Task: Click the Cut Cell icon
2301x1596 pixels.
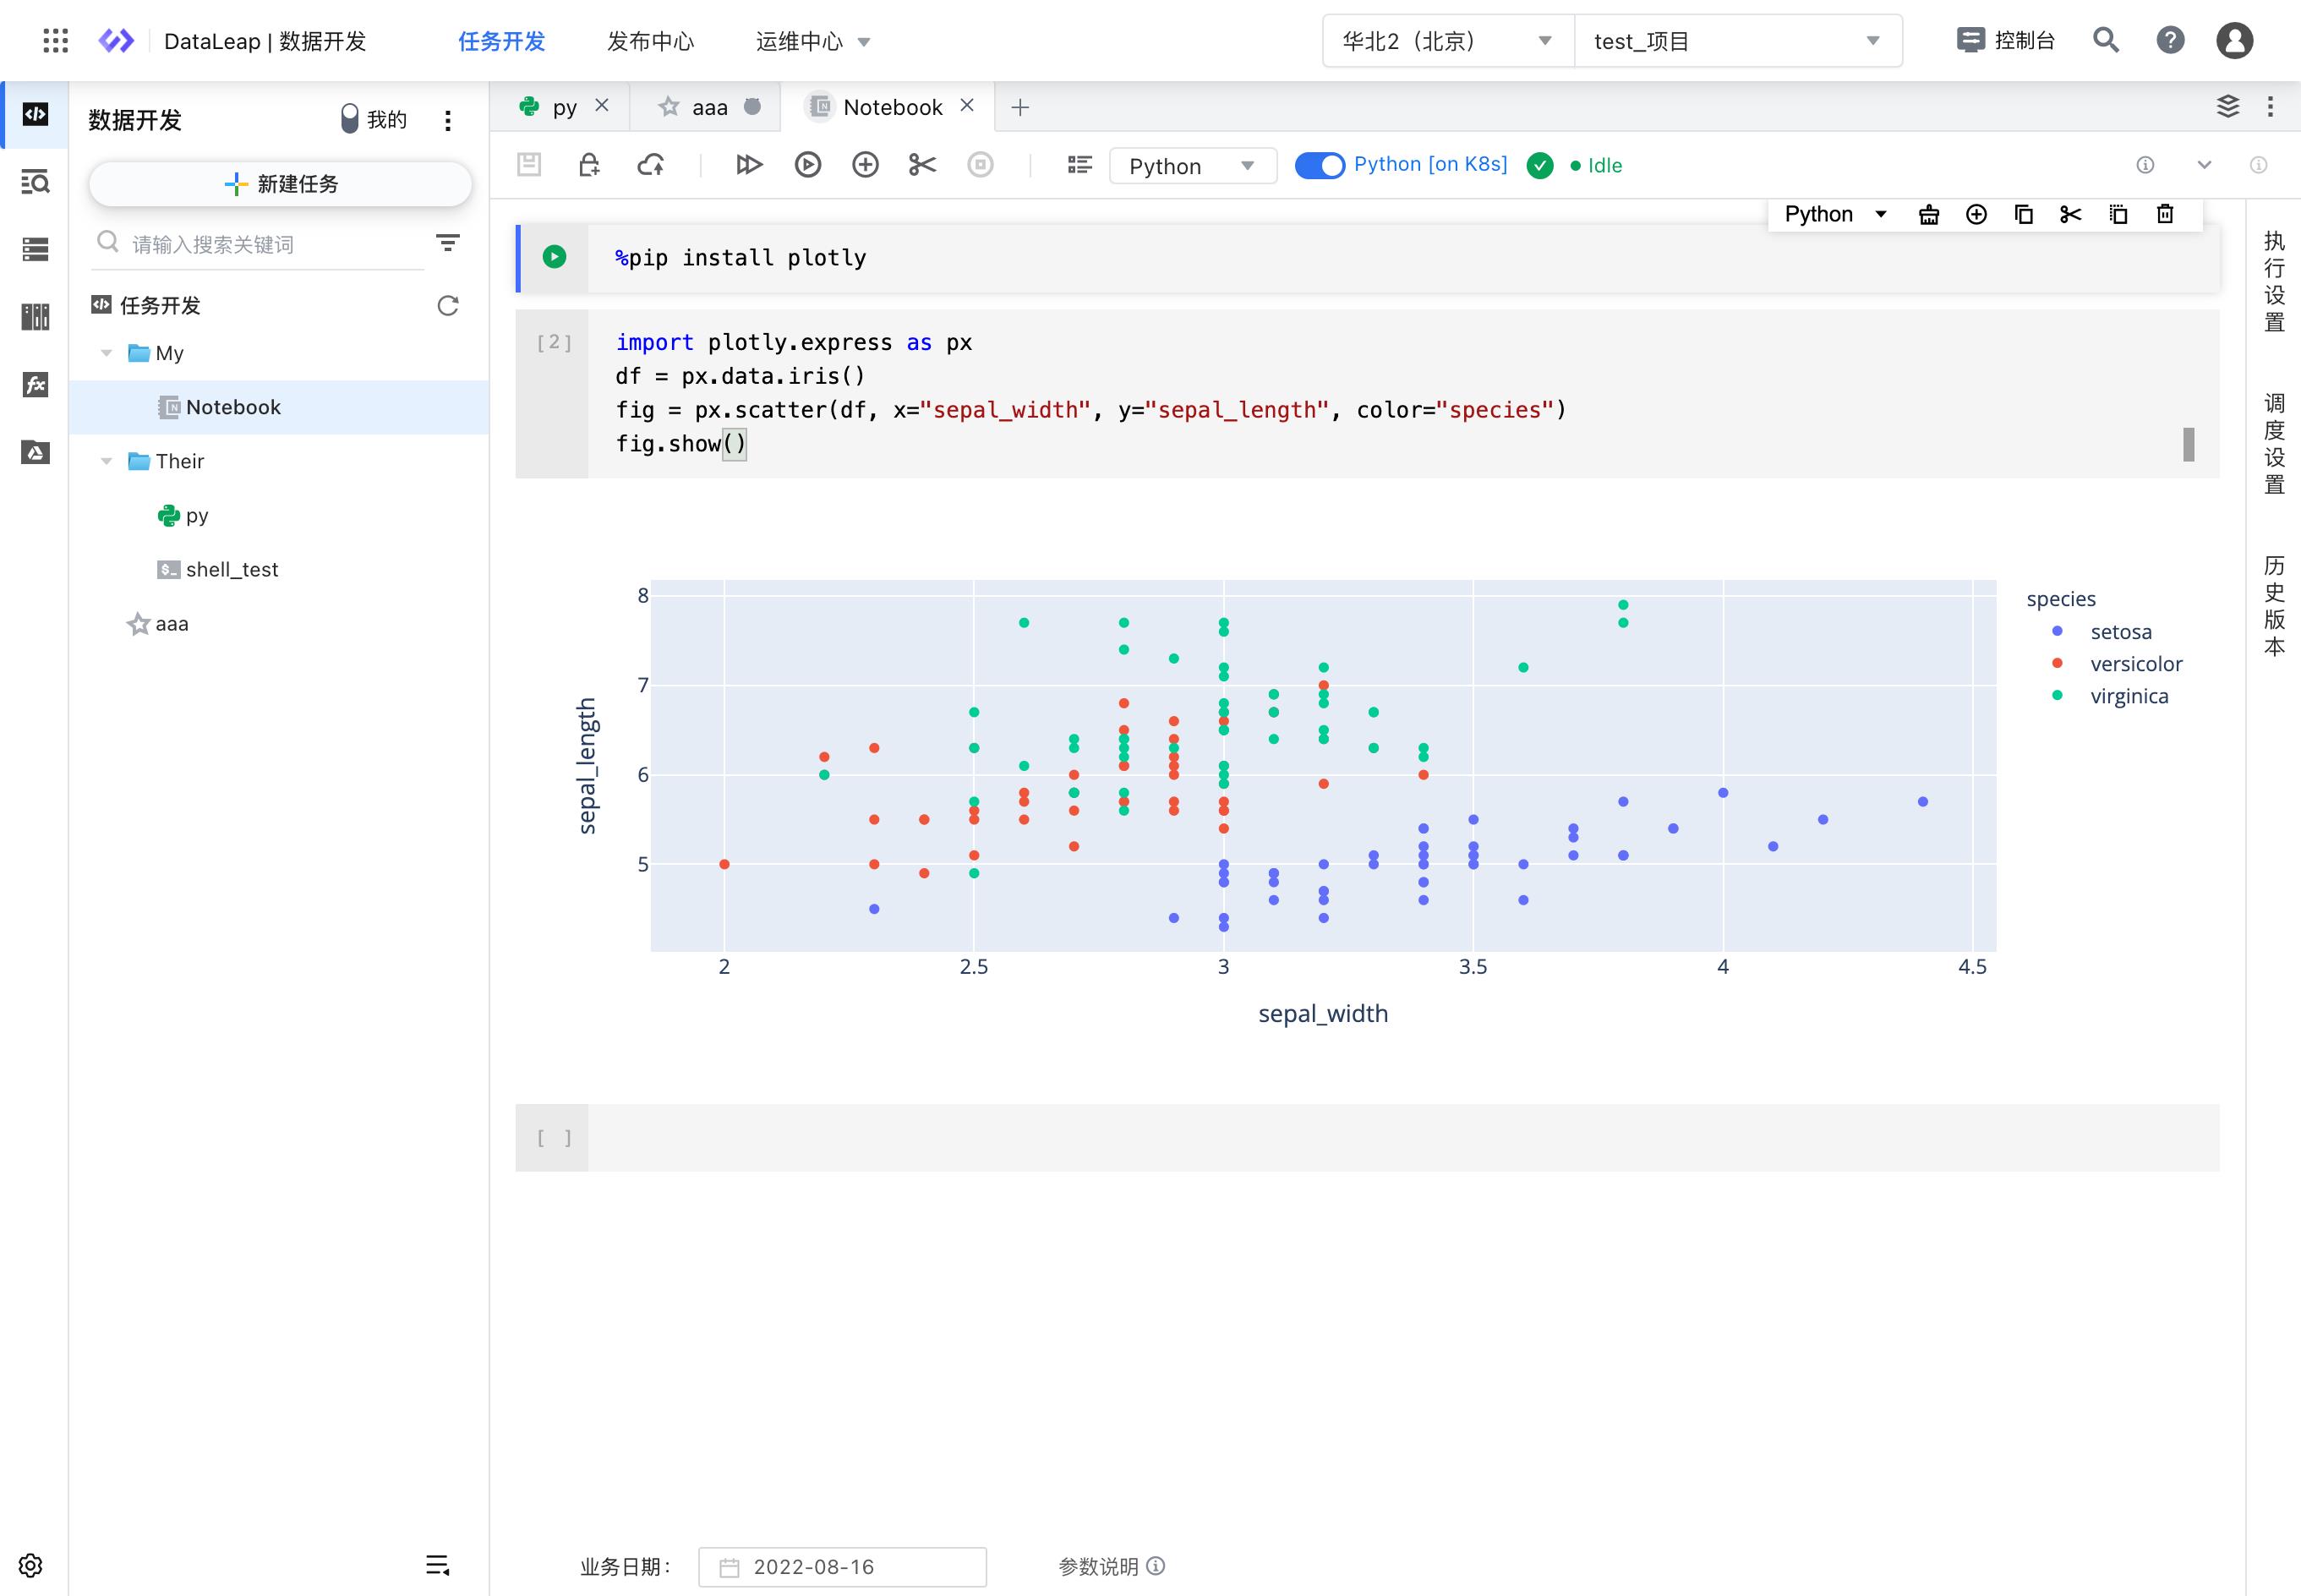Action: (x=921, y=164)
